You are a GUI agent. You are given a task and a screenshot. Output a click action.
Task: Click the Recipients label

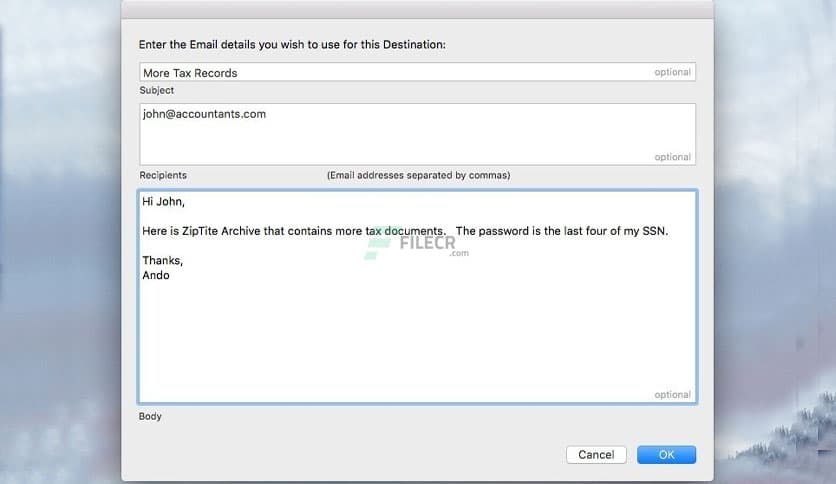163,176
